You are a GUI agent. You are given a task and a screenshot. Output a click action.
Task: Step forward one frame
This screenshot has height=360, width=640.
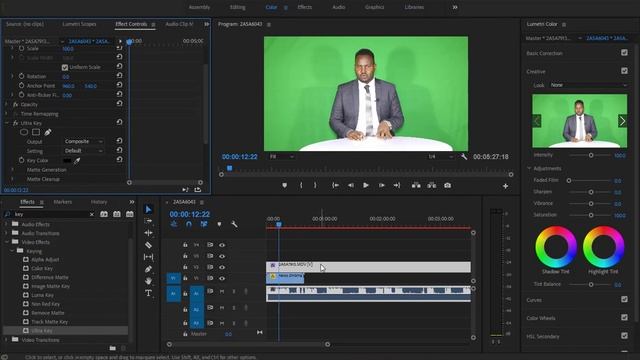[382, 185]
